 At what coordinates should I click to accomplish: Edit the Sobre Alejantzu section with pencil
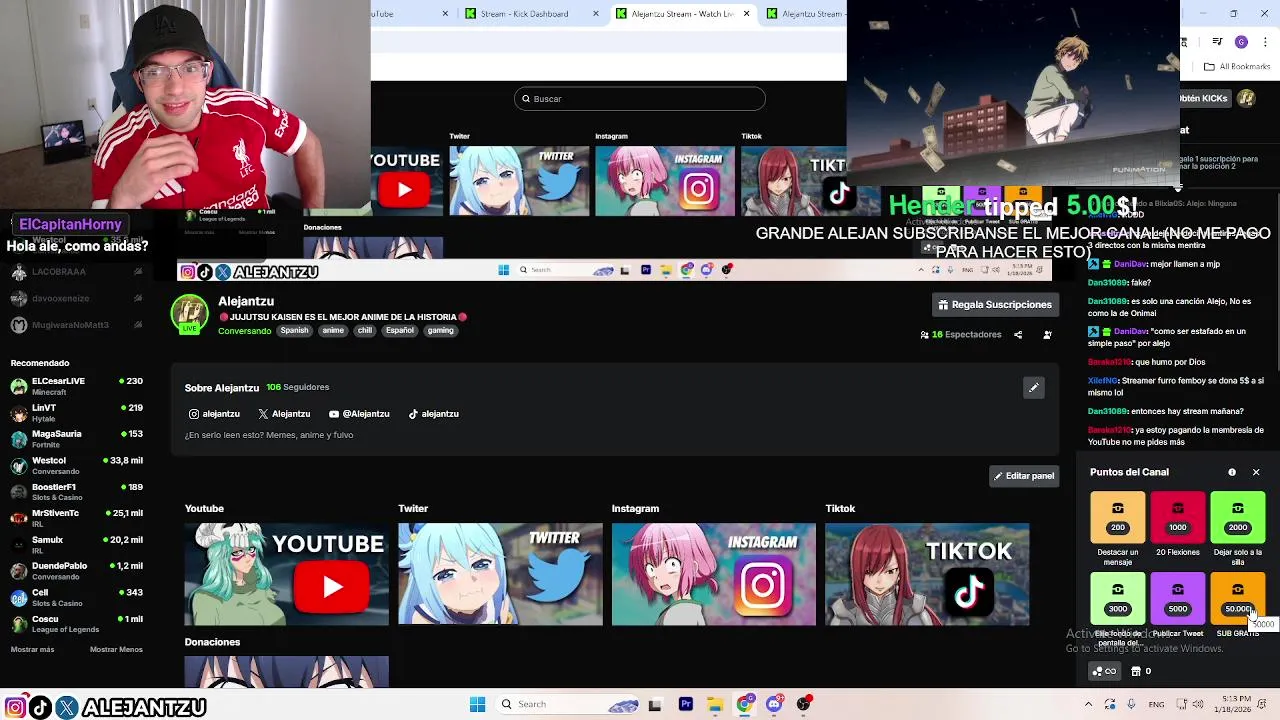point(1034,388)
